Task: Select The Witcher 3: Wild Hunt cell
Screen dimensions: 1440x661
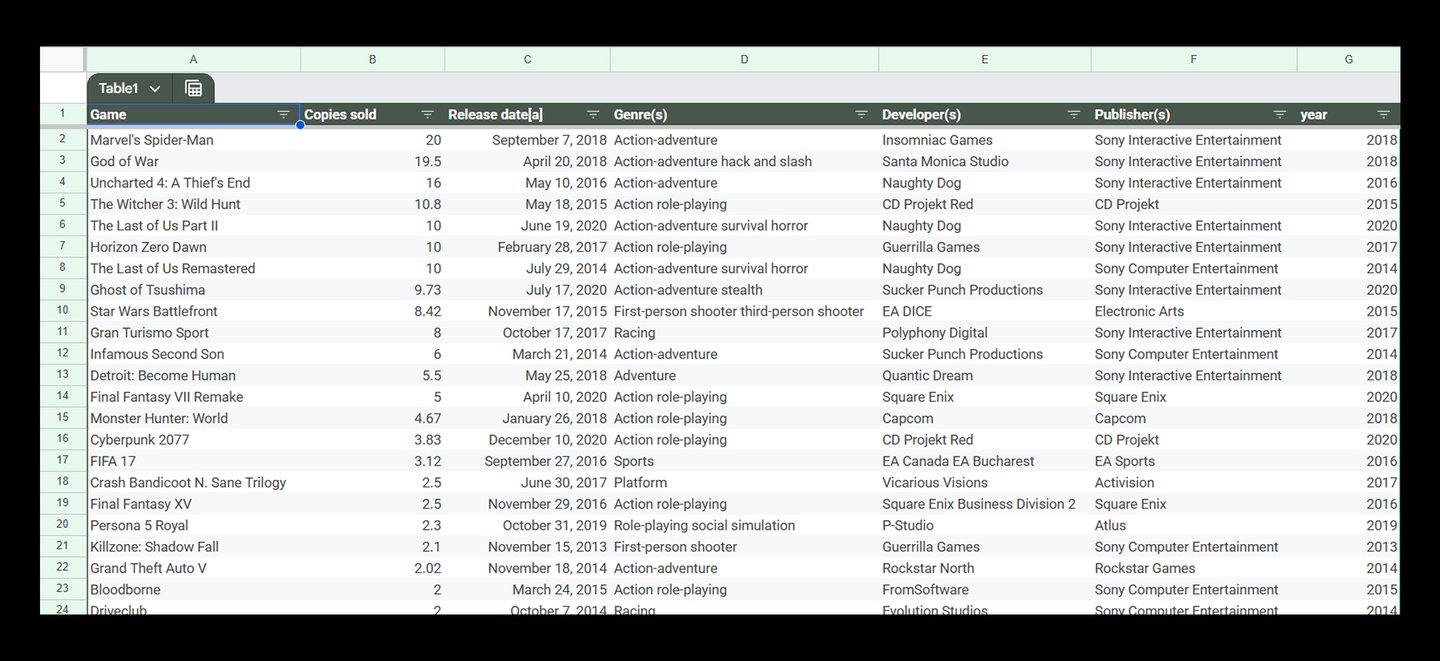Action: pyautogui.click(x=193, y=204)
